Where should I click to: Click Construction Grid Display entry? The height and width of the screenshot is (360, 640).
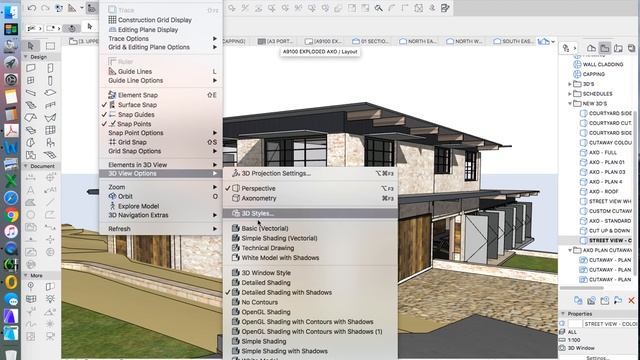pyautogui.click(x=161, y=20)
